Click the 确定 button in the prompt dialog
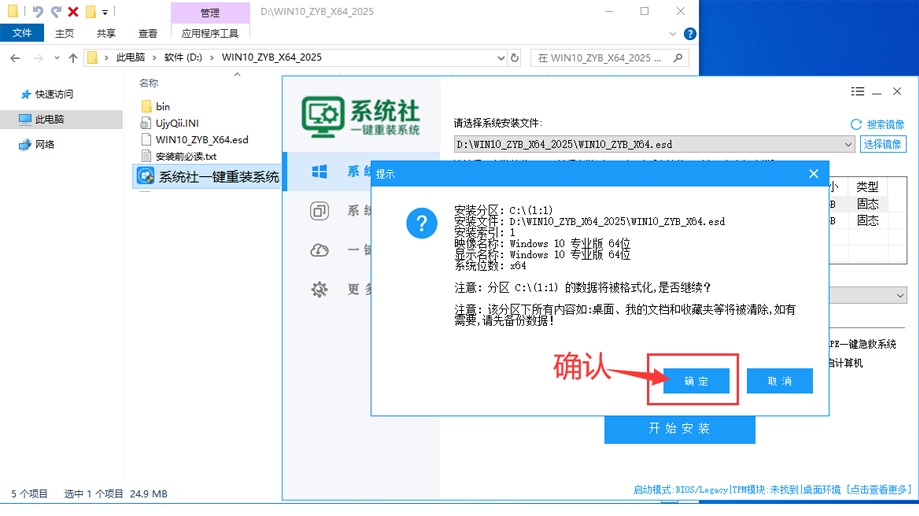The height and width of the screenshot is (516, 919). (x=696, y=381)
